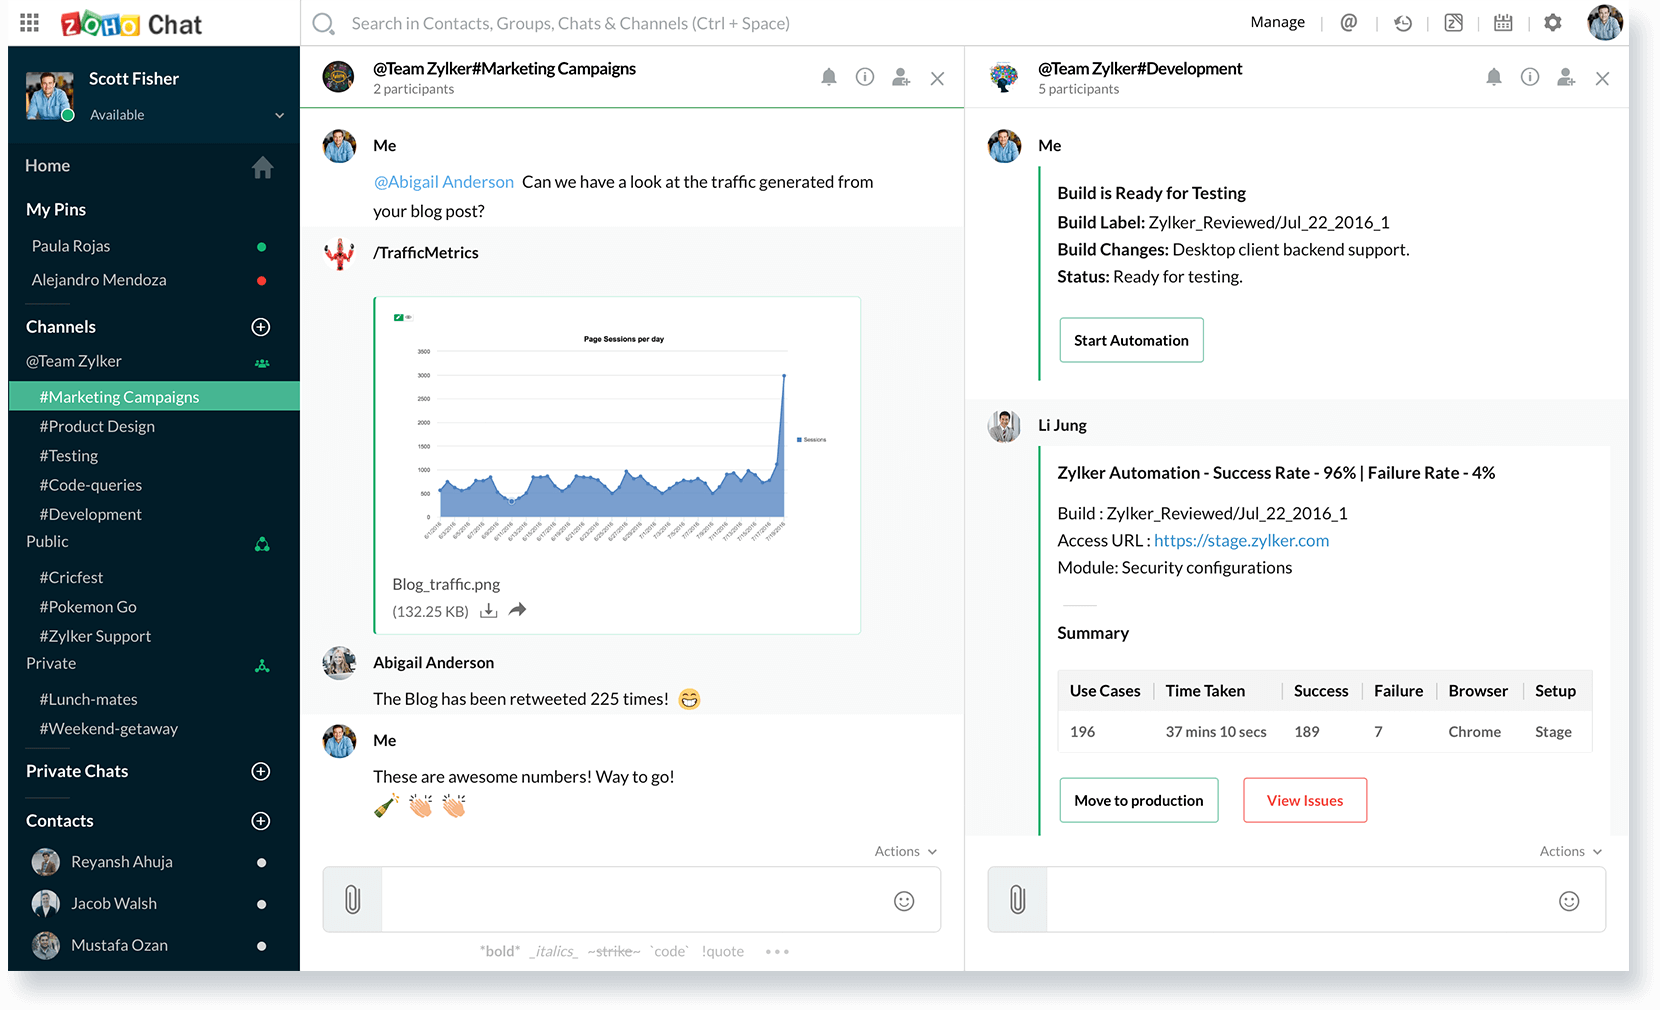Viewport: 1660px width, 1010px height.
Task: Download the Blog_traffic.png file
Action: point(488,611)
